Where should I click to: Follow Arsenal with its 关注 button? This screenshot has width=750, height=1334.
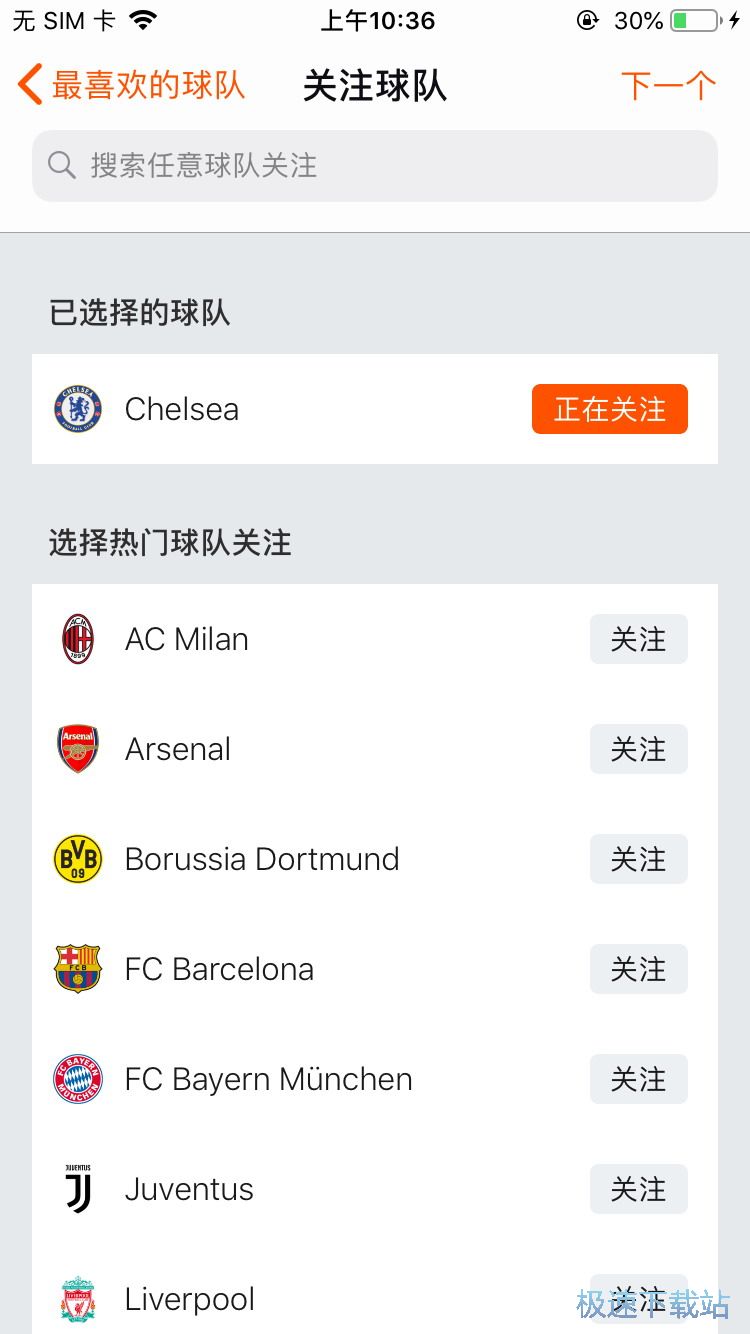coord(638,749)
